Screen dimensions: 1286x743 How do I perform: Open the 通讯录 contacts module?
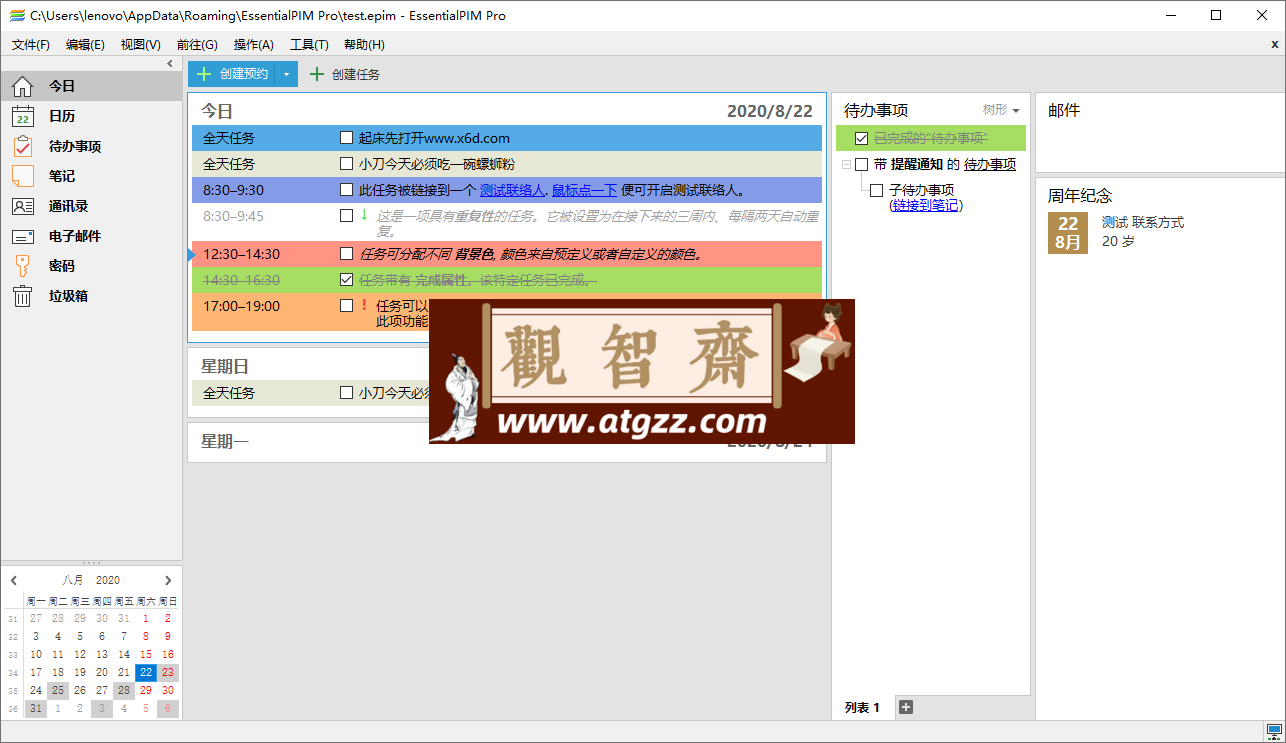click(91, 206)
